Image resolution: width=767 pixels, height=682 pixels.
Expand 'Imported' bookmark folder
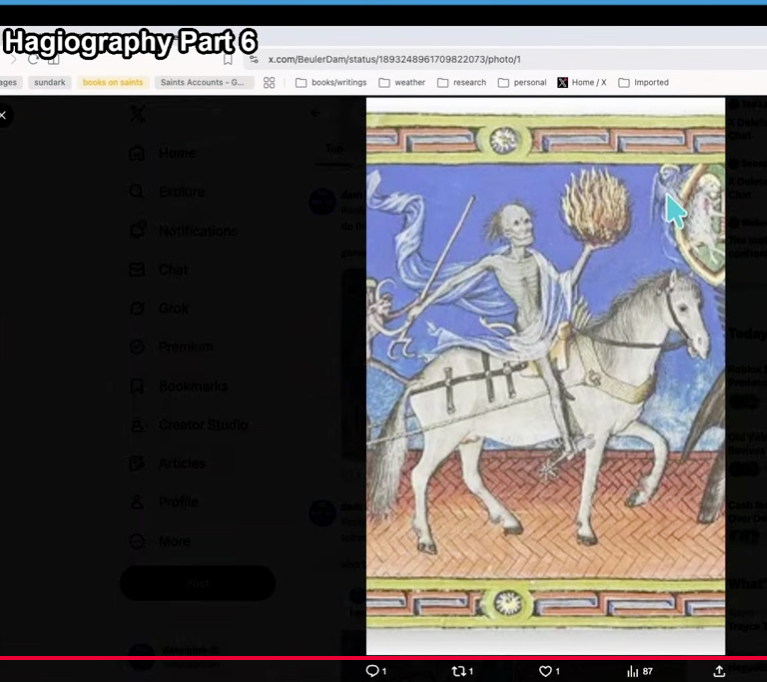click(x=644, y=82)
